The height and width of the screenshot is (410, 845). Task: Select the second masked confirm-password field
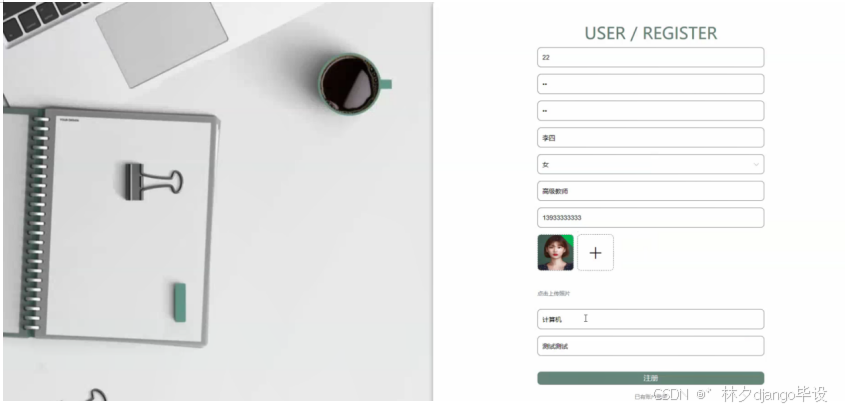[650, 110]
